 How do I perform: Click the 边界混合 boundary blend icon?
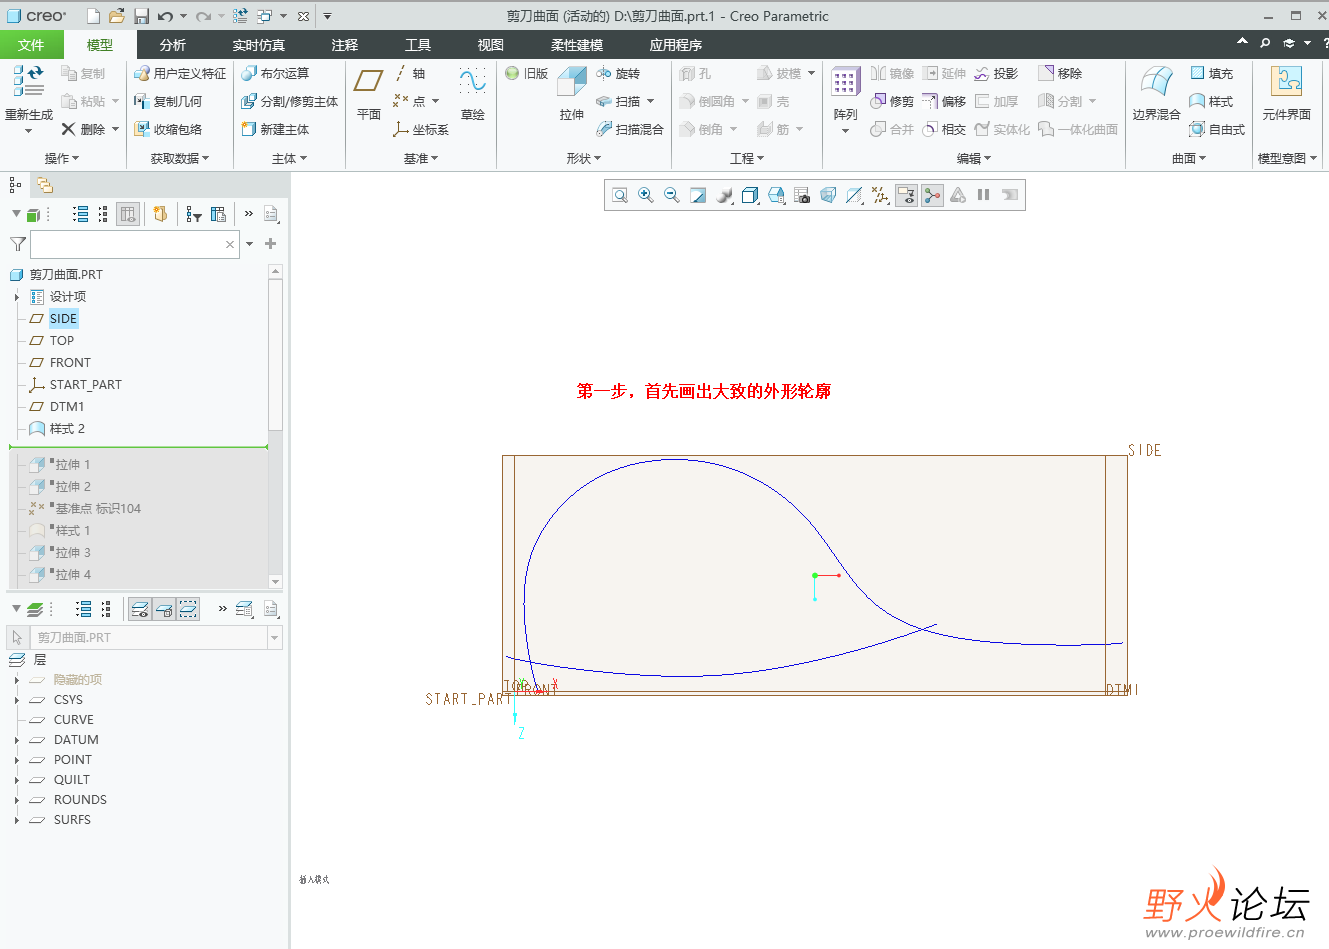(x=1156, y=81)
